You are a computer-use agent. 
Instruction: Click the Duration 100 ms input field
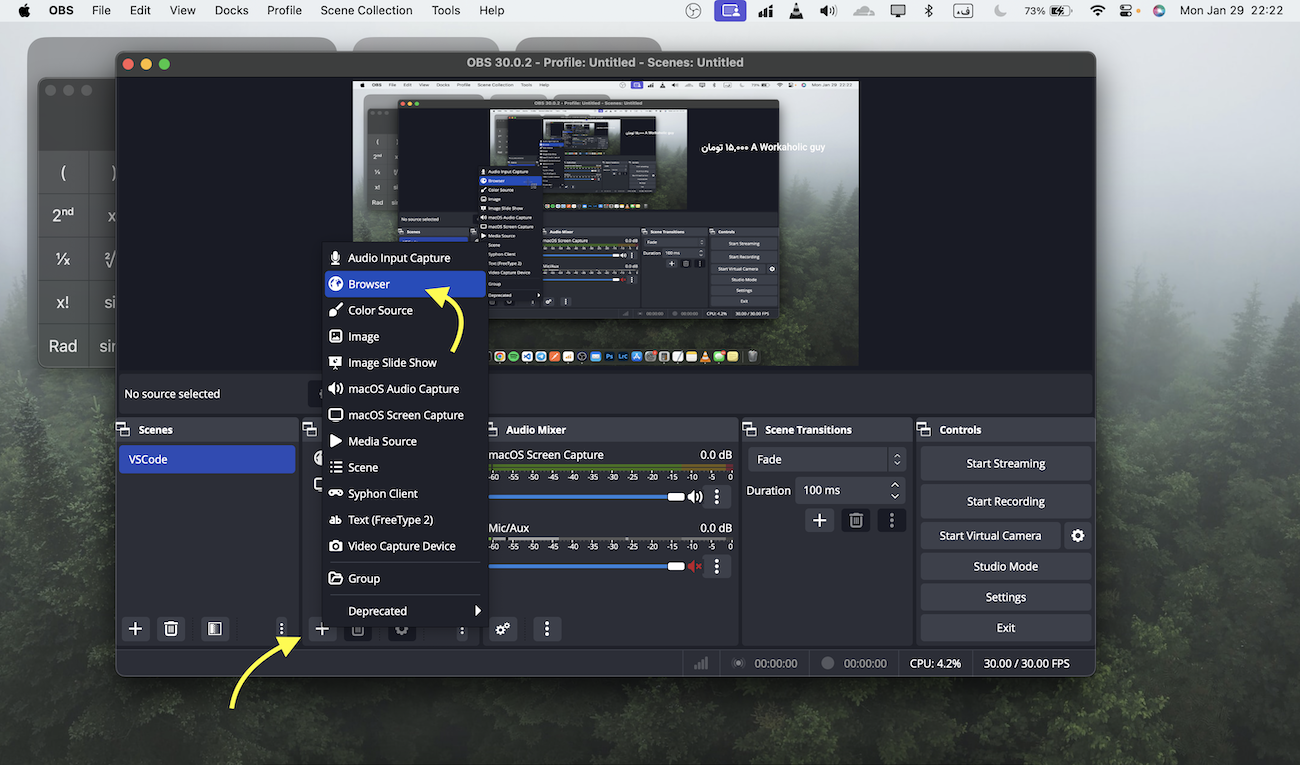pos(841,490)
